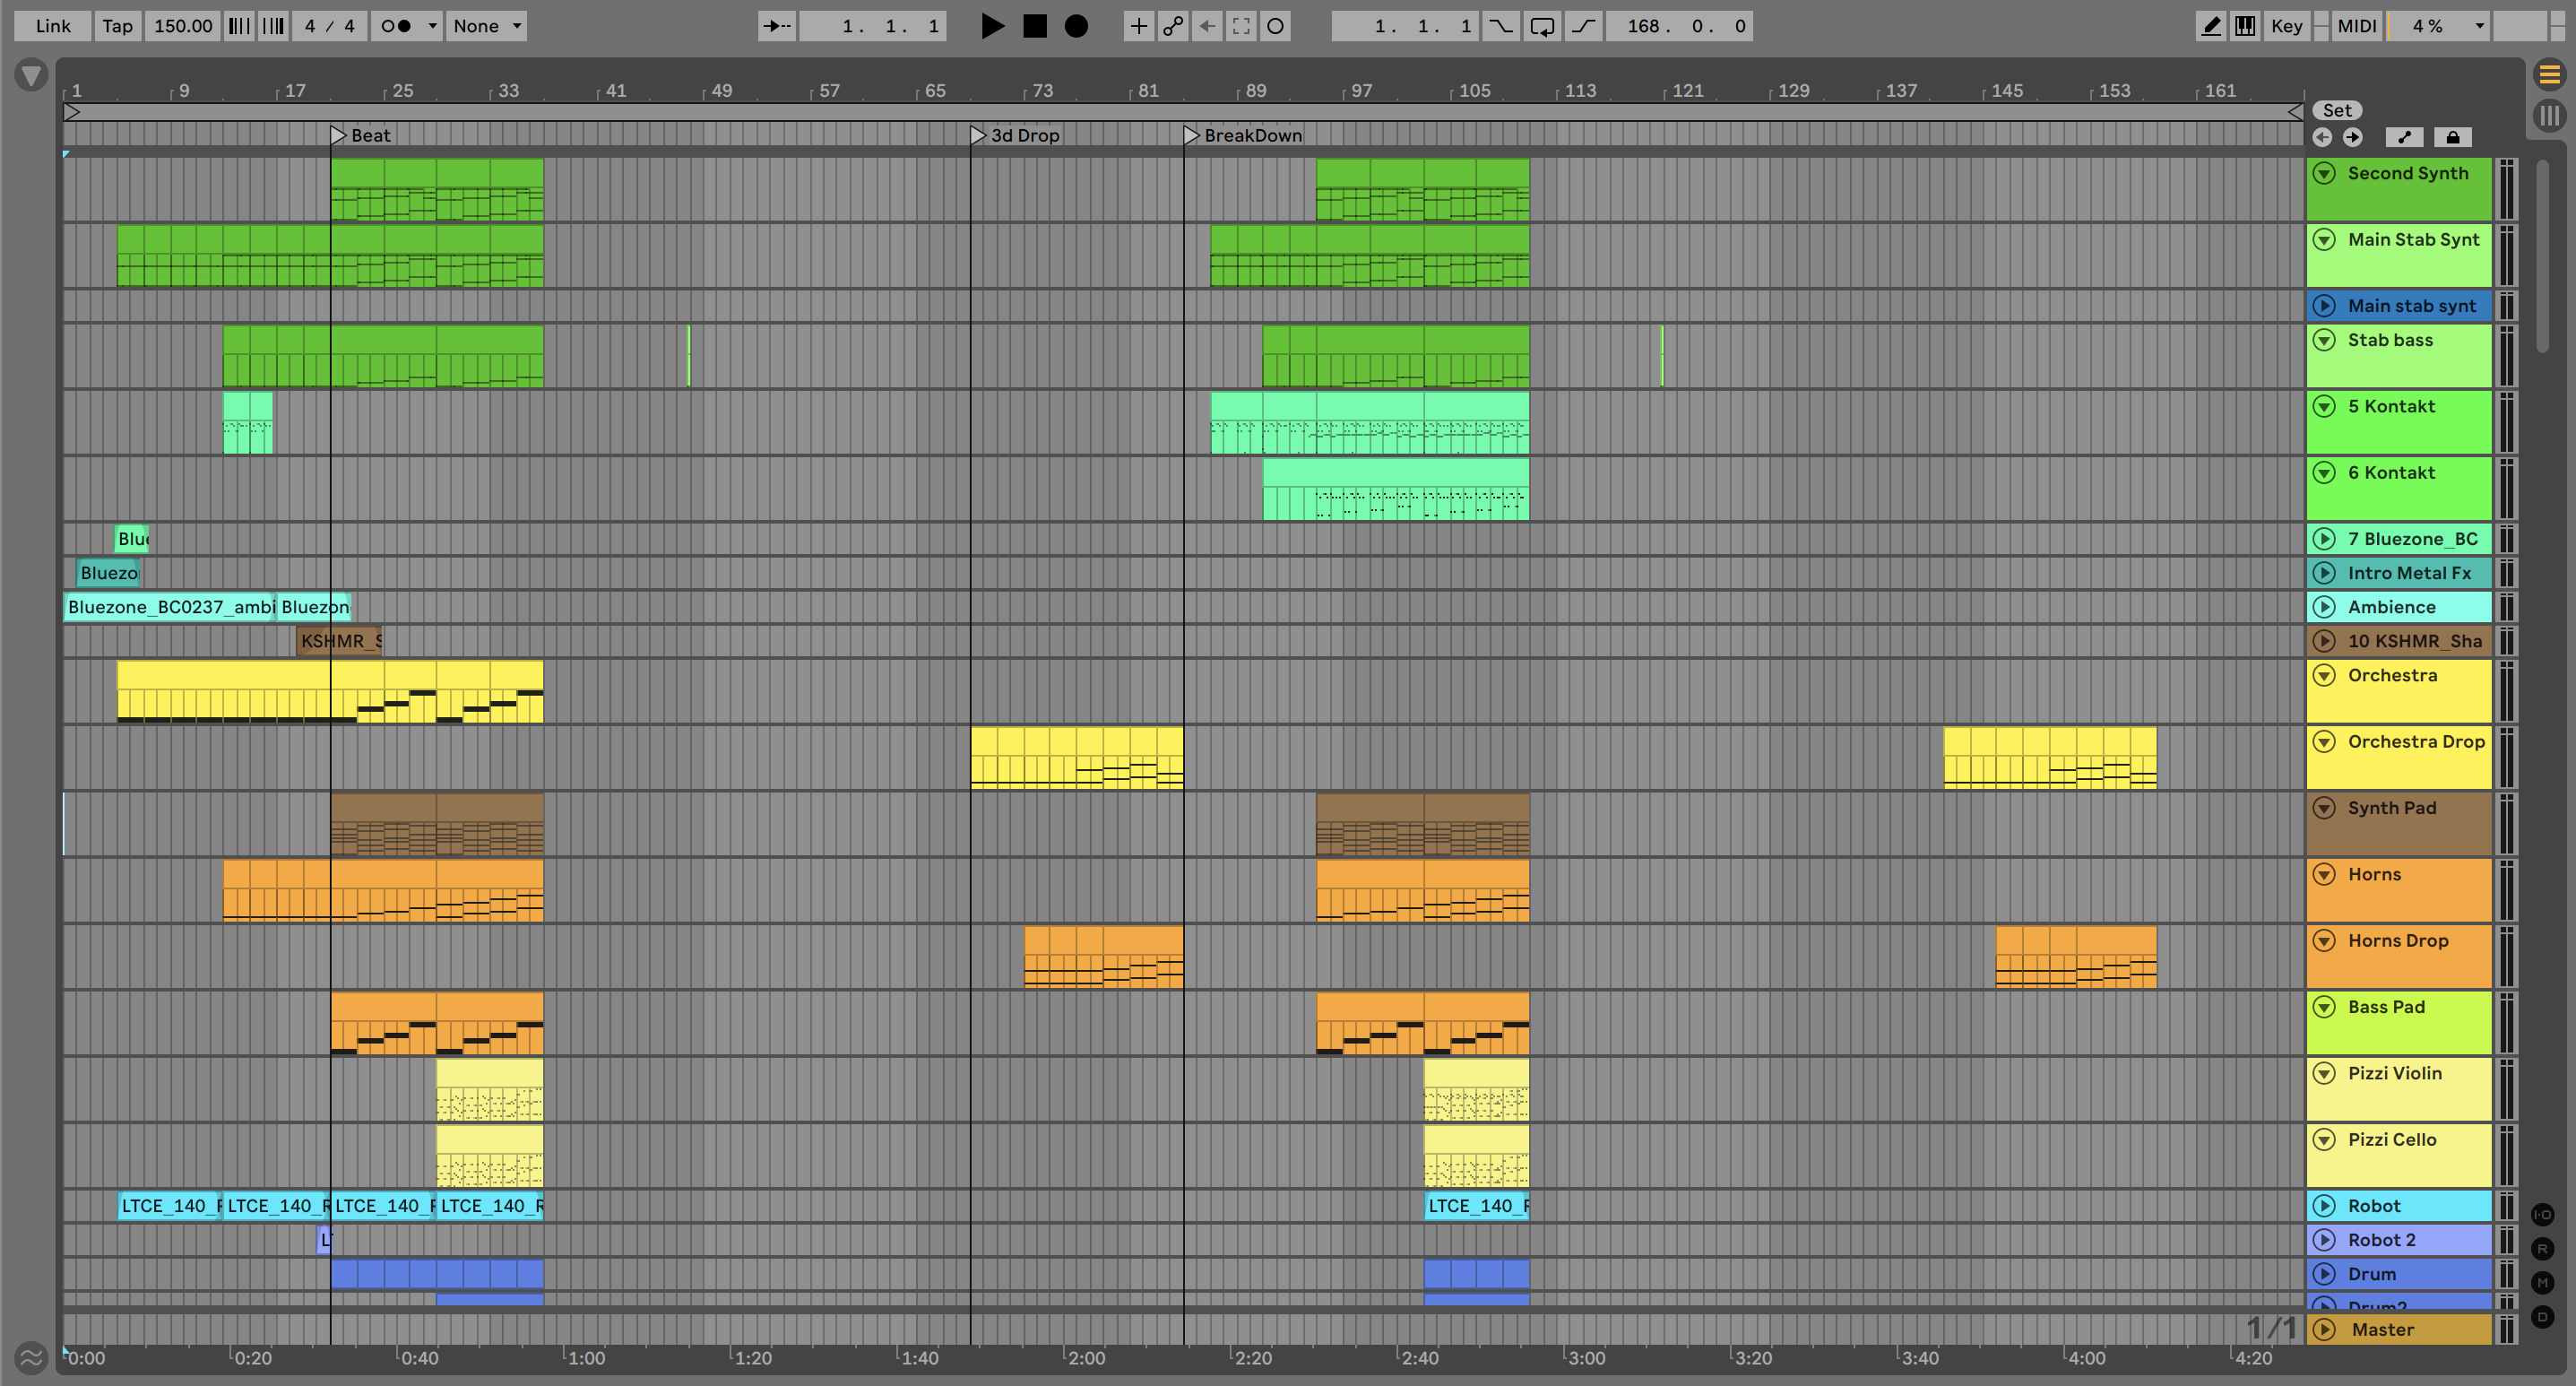Go to next locator arrow

coord(2353,137)
